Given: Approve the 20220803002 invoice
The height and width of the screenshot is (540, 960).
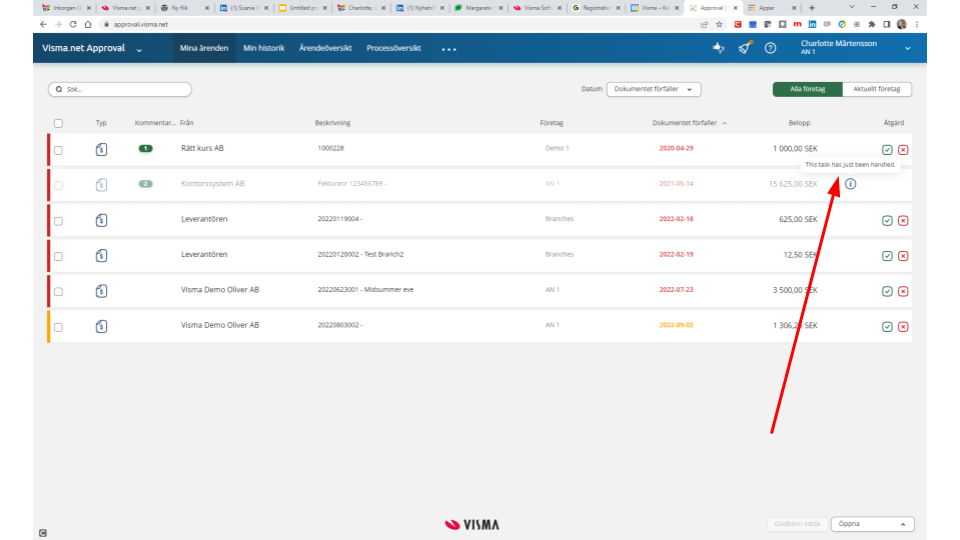Looking at the screenshot, I should (x=887, y=327).
